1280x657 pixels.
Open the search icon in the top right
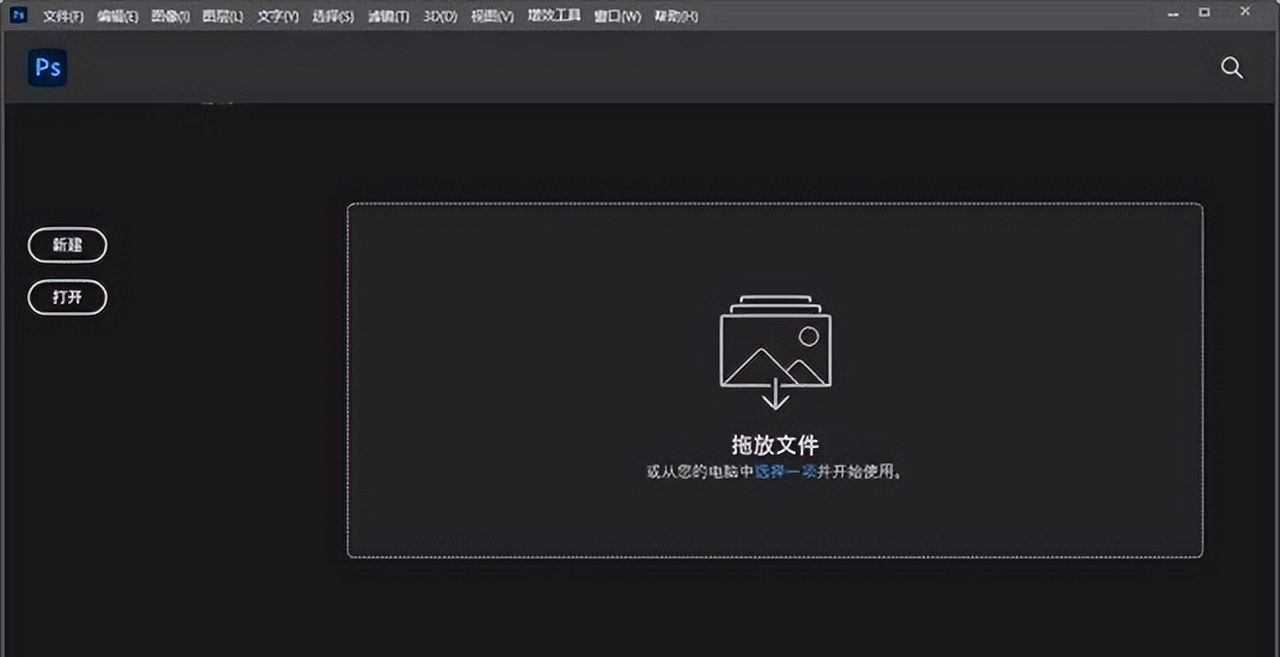pos(1231,68)
